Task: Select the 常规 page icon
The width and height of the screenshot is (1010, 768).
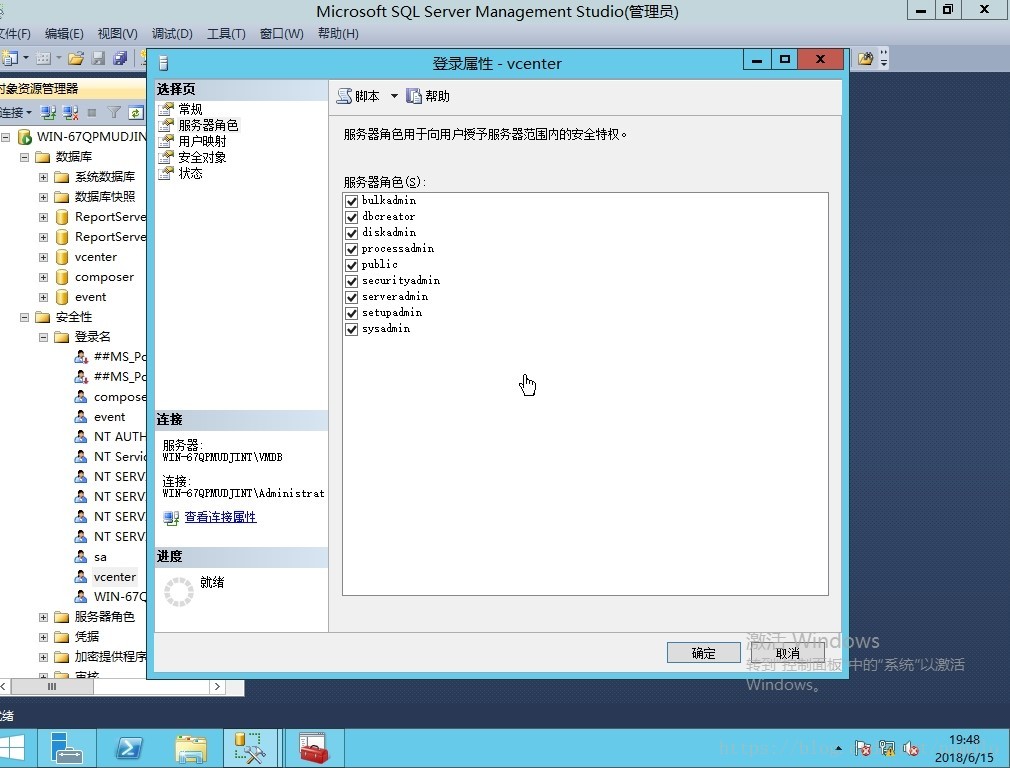Action: pos(166,109)
